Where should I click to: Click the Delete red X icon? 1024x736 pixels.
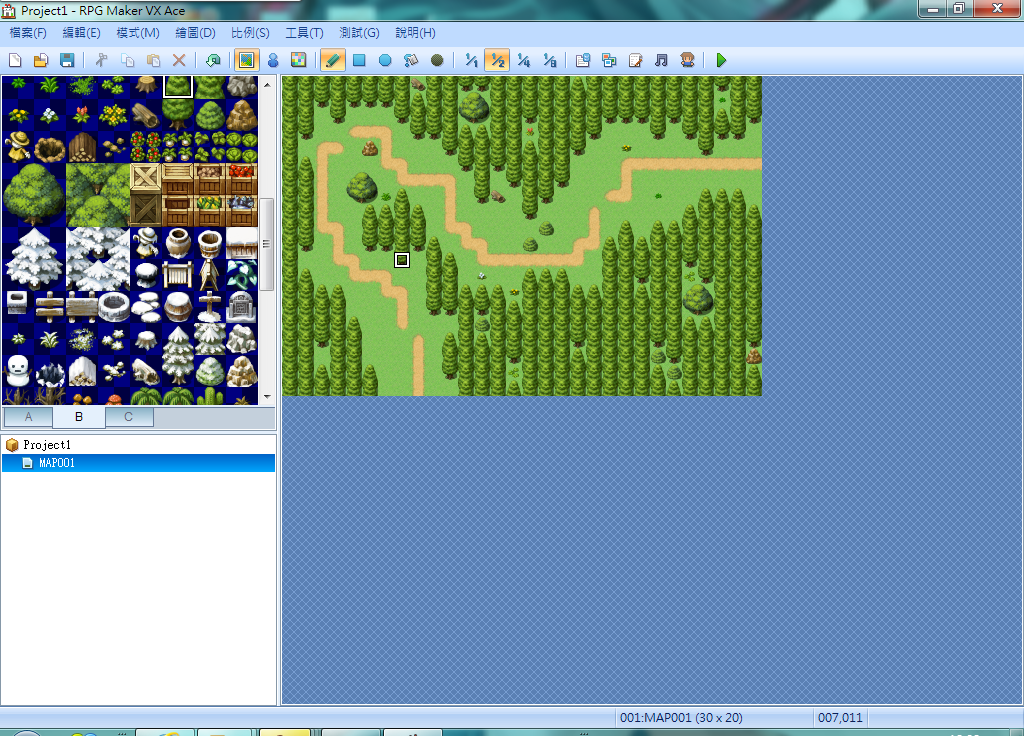click(179, 61)
